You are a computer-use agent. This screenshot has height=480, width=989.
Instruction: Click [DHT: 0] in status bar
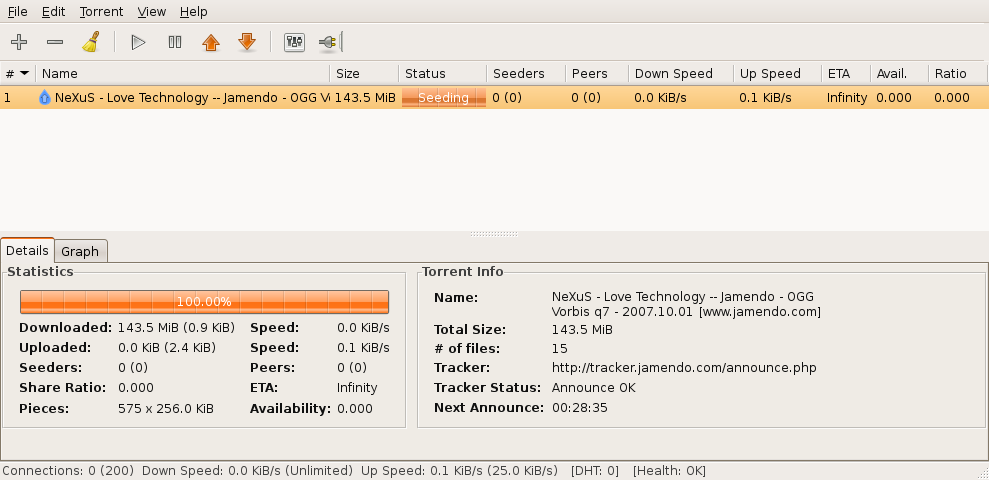595,471
